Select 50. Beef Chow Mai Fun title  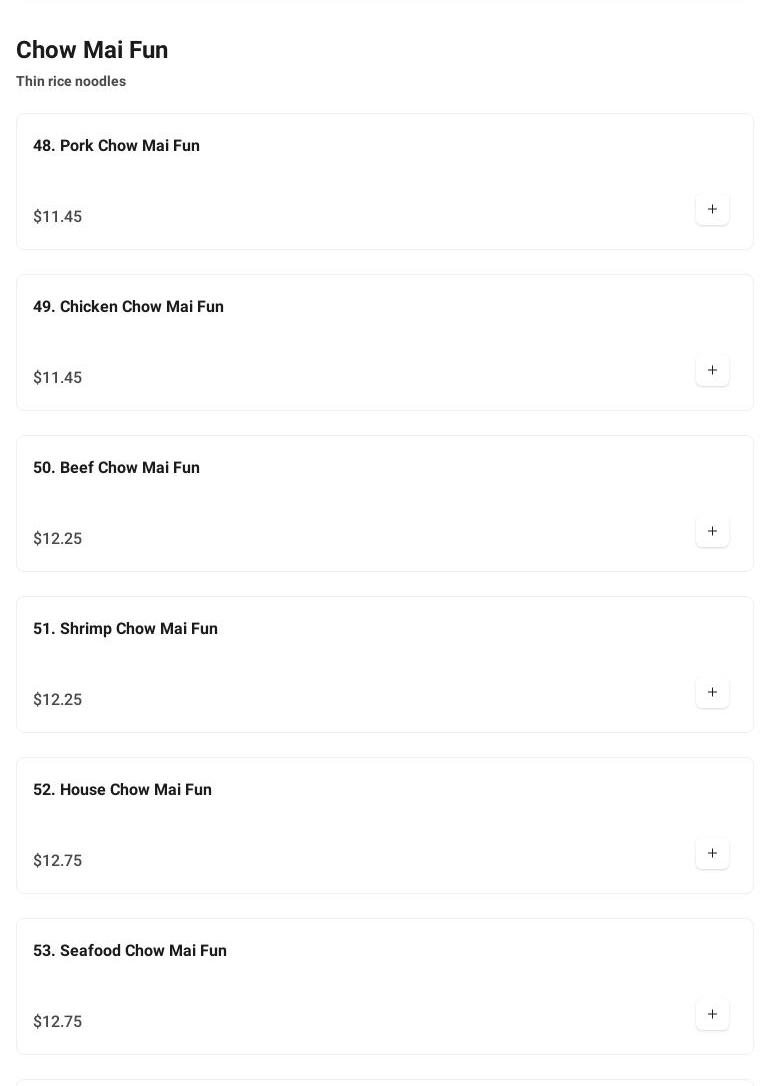coord(116,468)
